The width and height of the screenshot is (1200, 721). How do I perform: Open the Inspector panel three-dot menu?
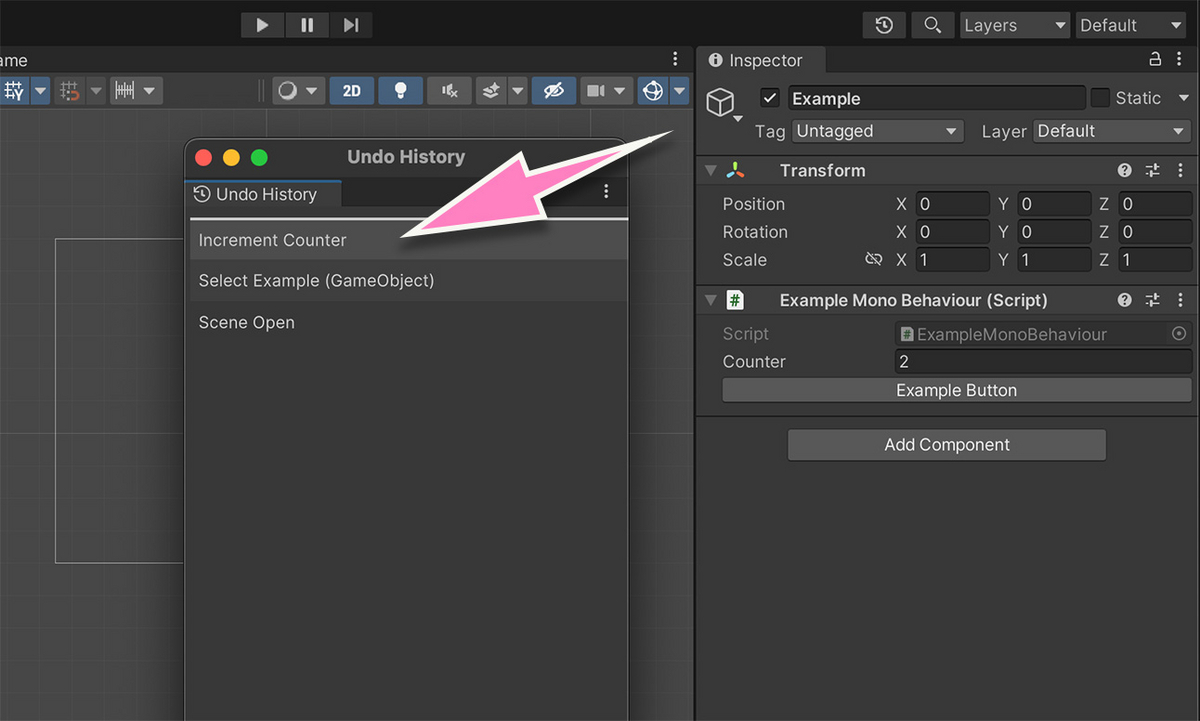click(1180, 60)
